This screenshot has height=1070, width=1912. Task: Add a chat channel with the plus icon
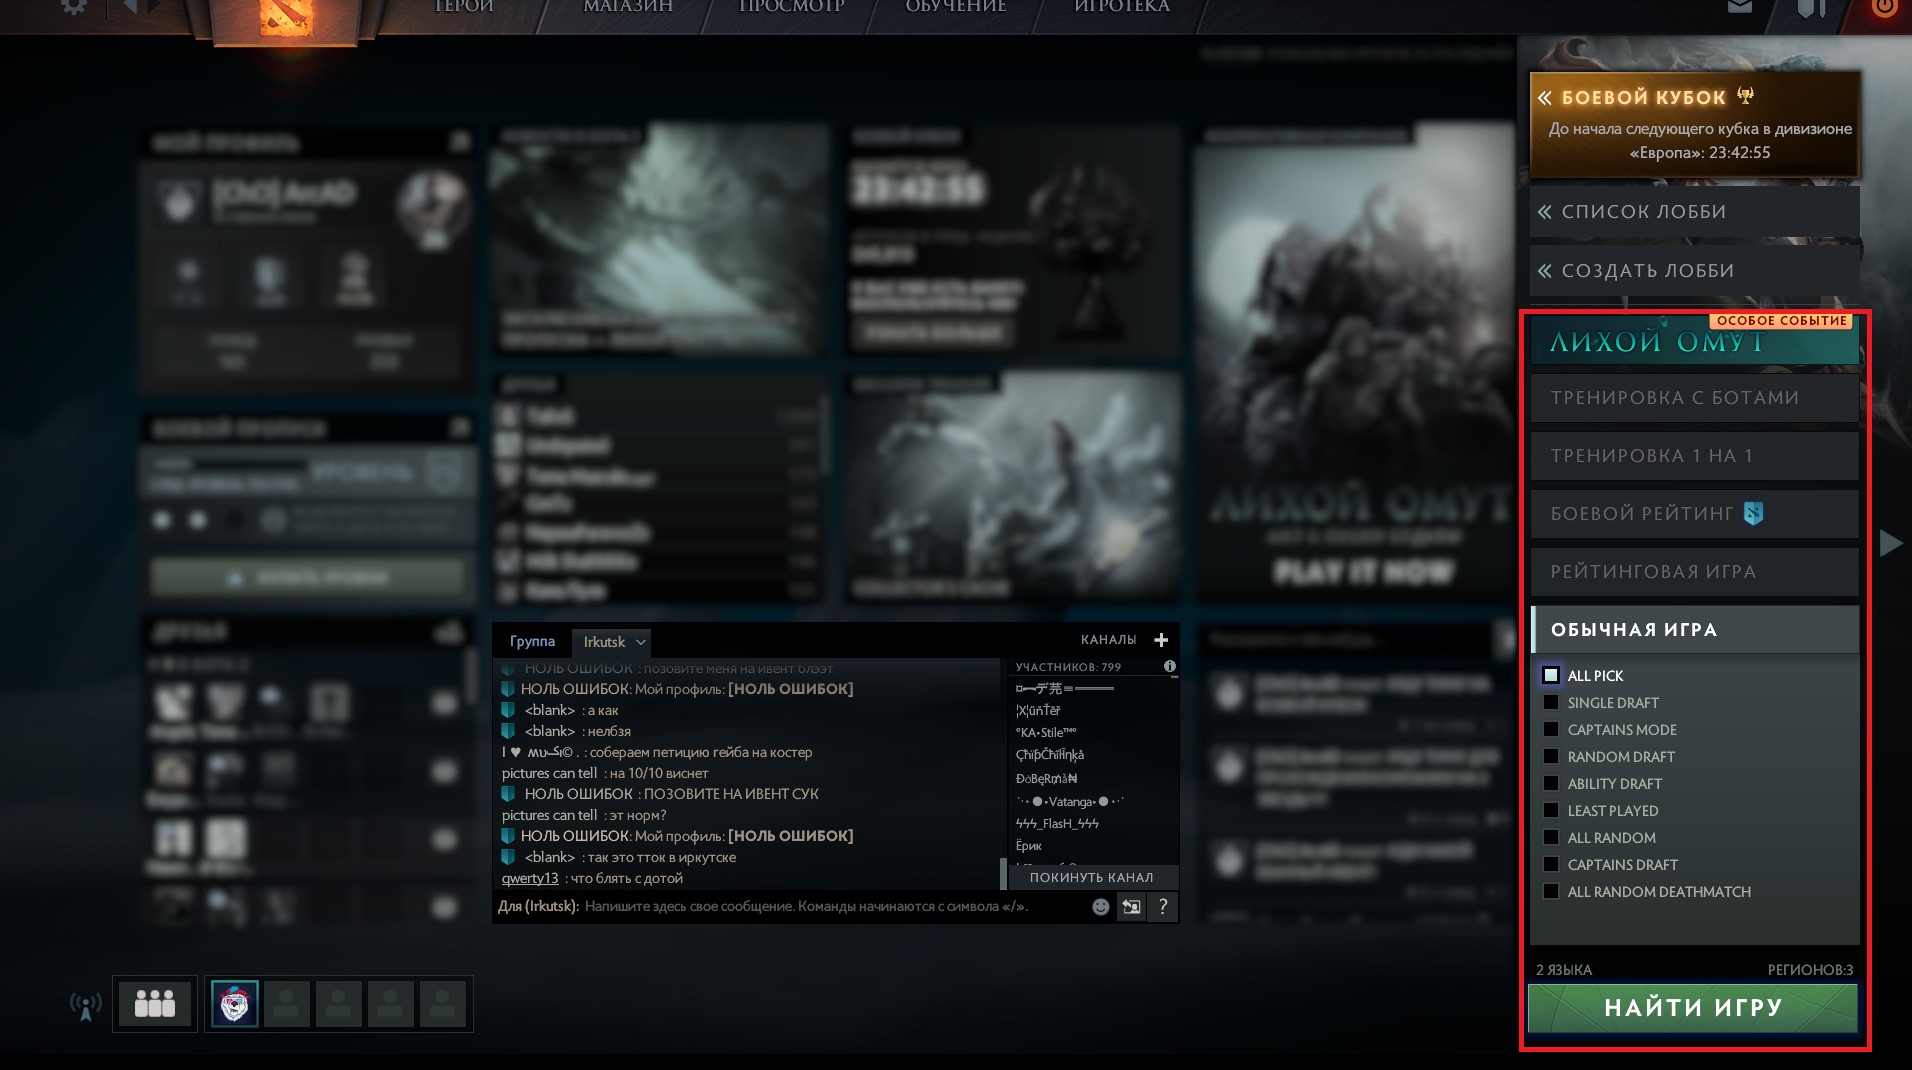[1161, 640]
